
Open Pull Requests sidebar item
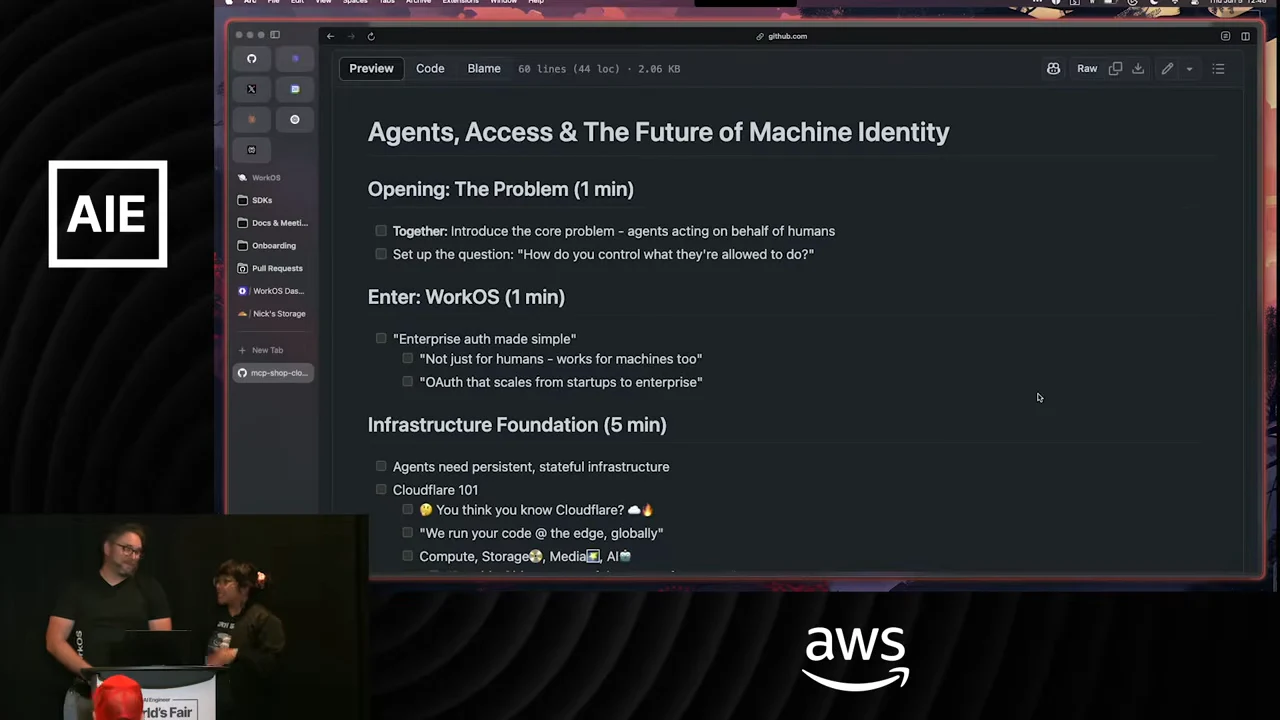[273, 268]
